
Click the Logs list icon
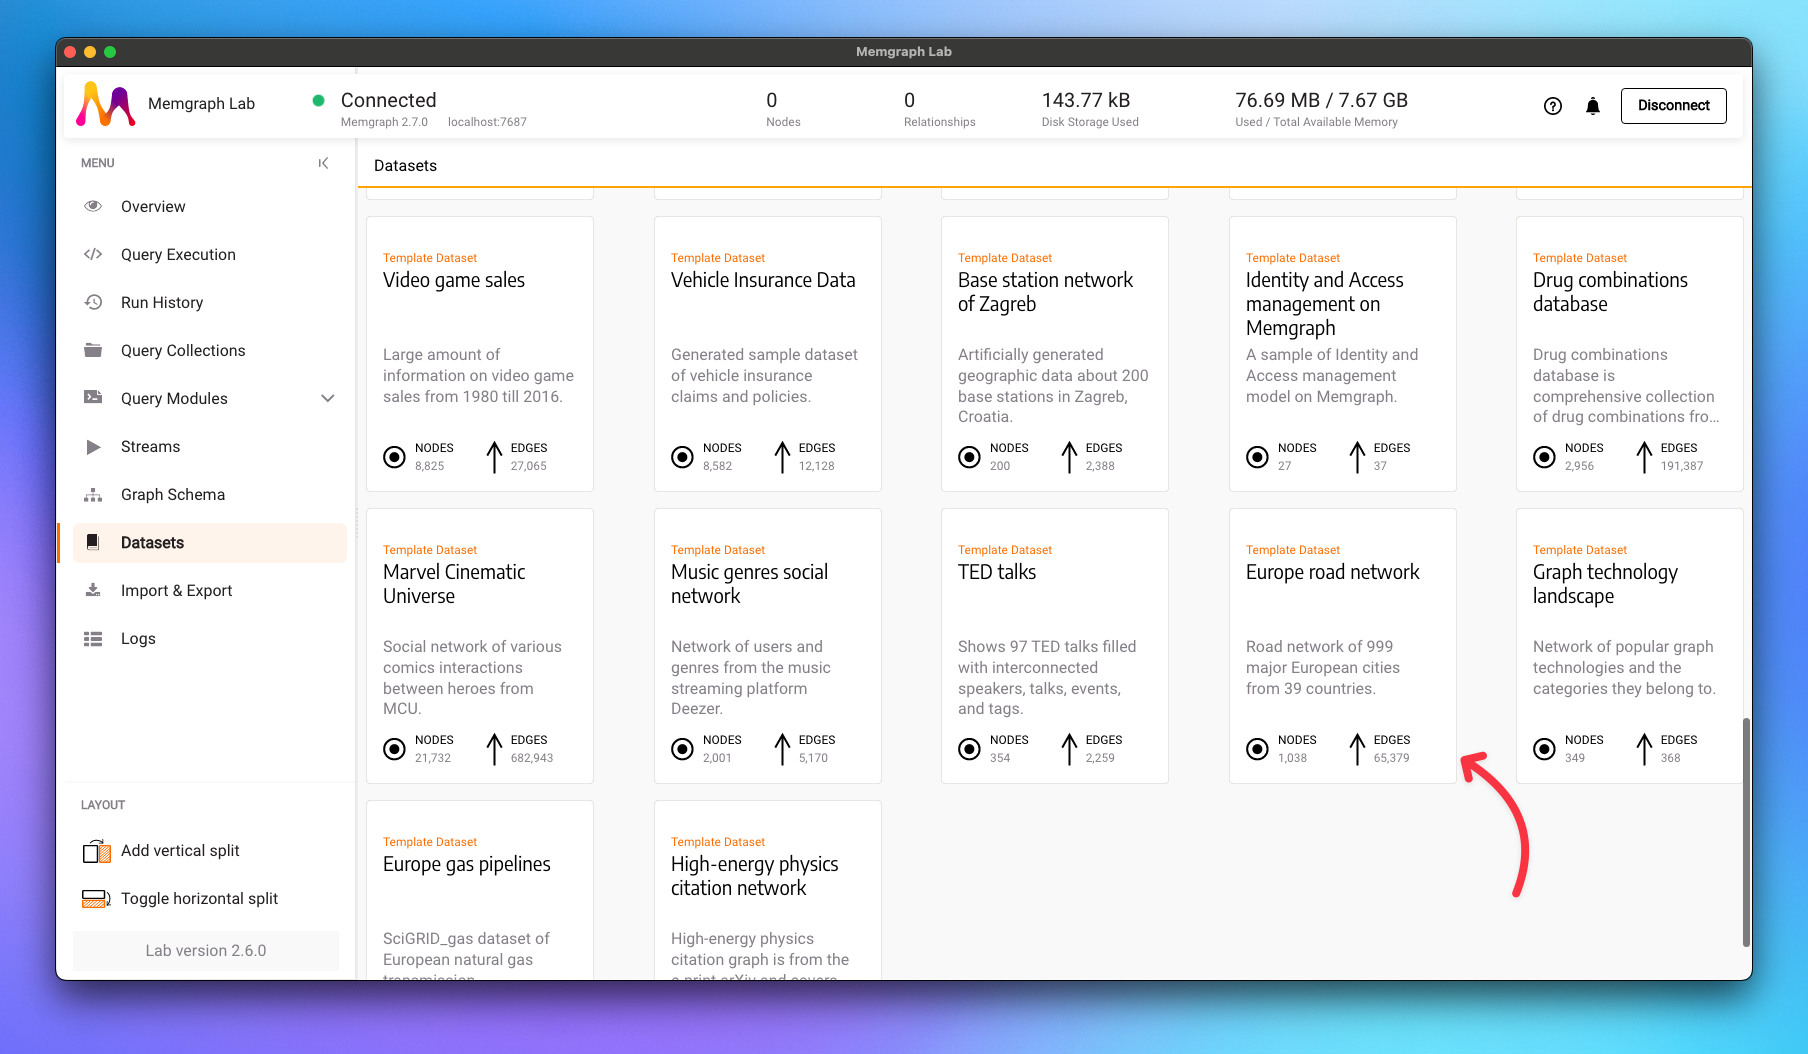pos(93,639)
